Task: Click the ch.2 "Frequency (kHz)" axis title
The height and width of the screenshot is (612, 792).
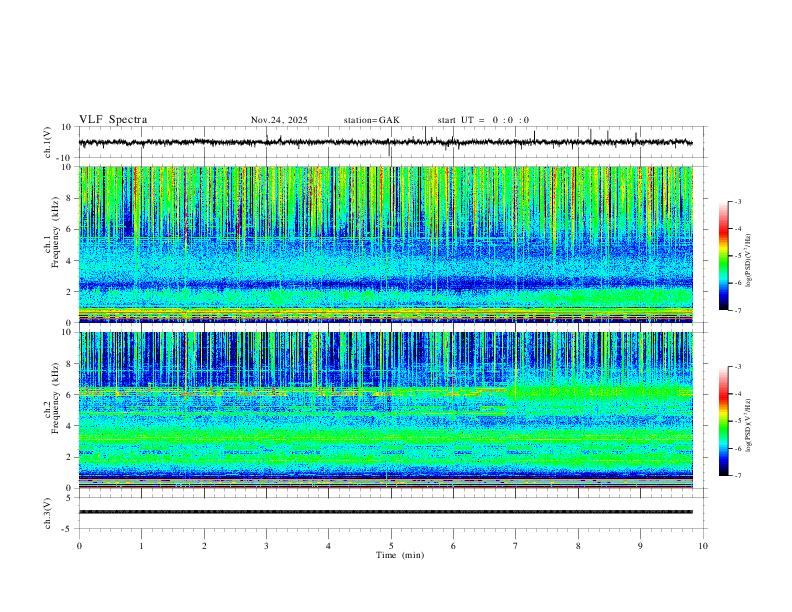Action: tap(56, 397)
